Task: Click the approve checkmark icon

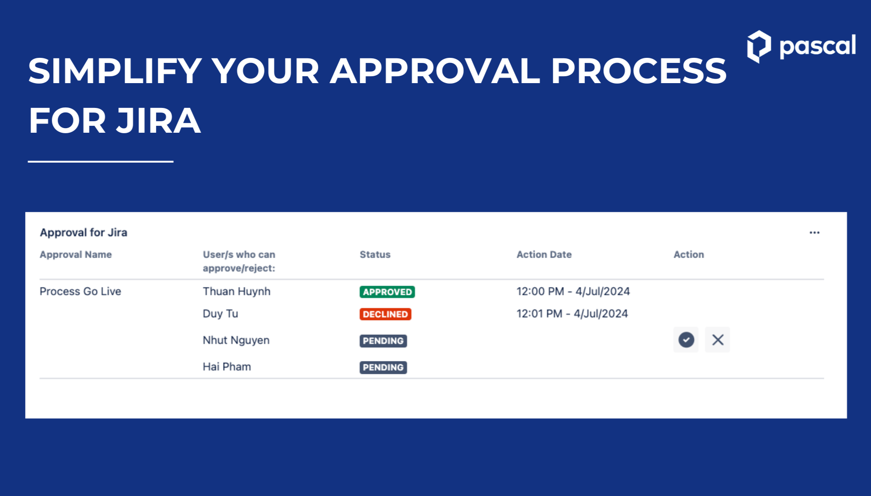Action: pyautogui.click(x=686, y=340)
